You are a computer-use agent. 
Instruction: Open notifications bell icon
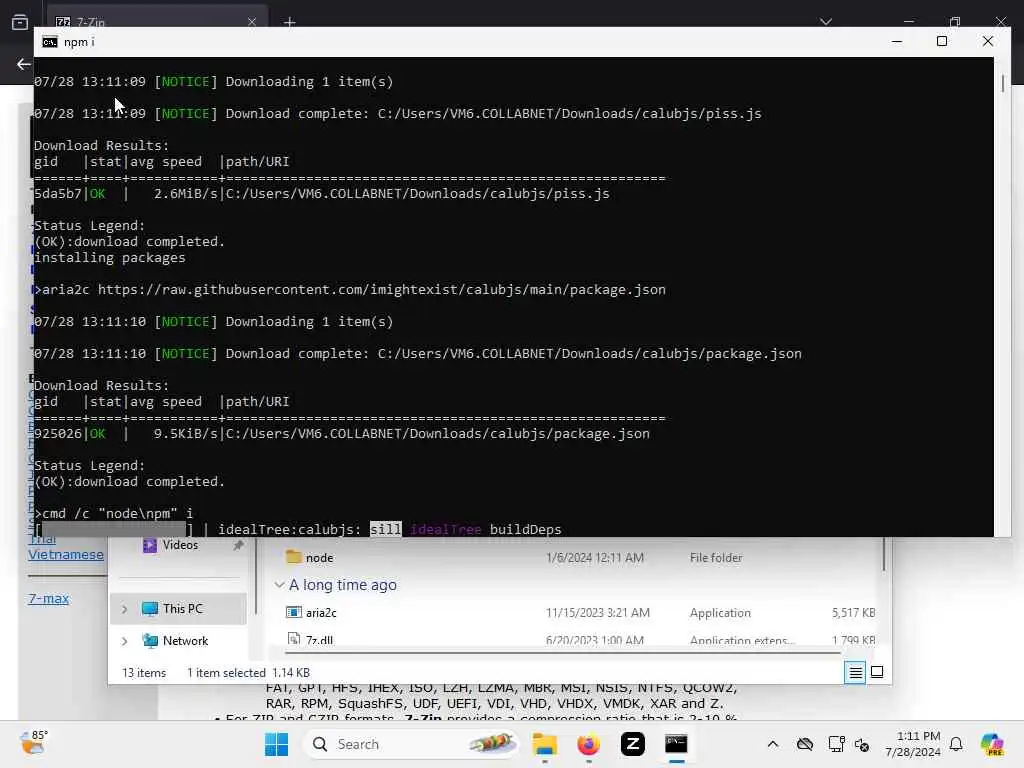pos(956,744)
